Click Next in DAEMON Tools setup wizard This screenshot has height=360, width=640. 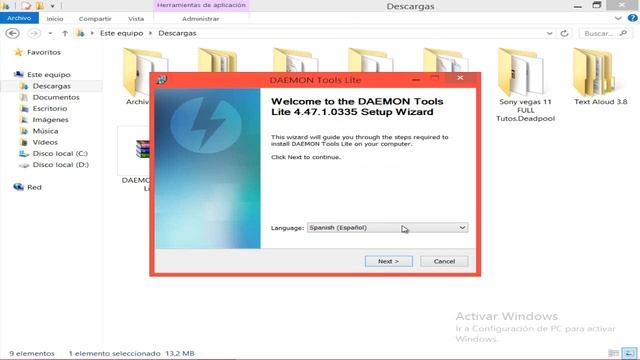coord(389,261)
